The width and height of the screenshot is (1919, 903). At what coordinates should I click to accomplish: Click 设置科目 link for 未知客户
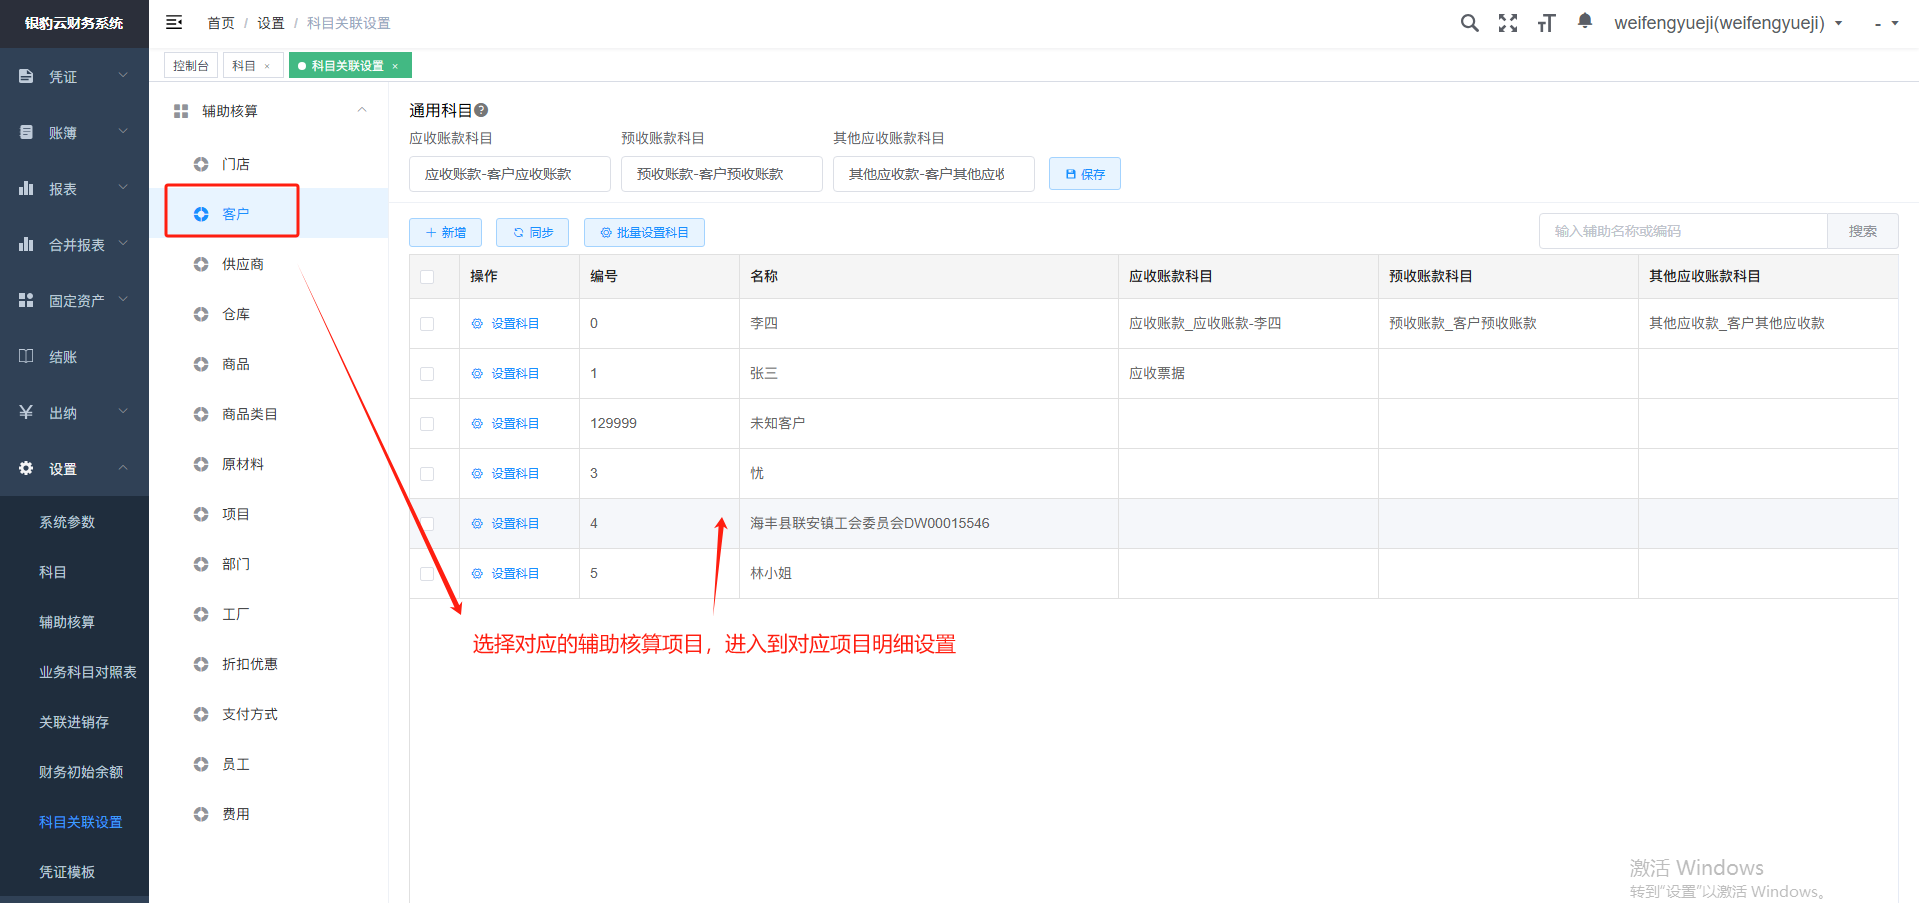coord(514,423)
